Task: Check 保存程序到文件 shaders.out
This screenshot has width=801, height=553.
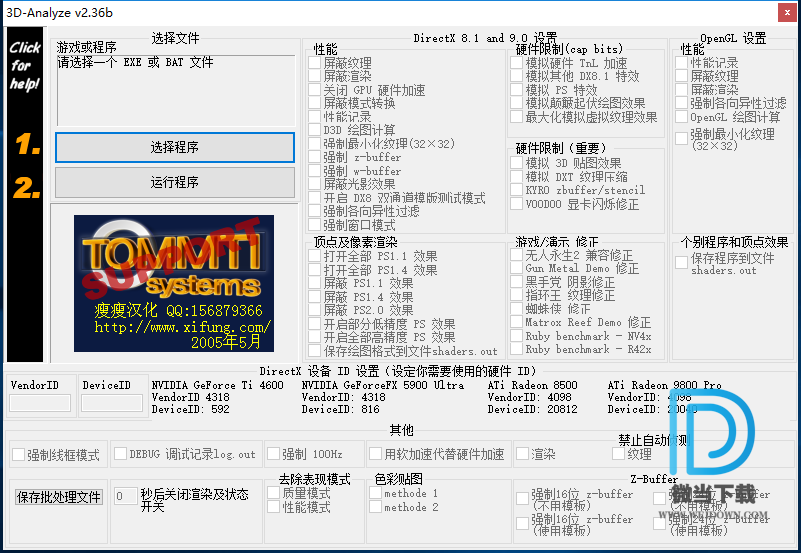Action: pos(681,262)
